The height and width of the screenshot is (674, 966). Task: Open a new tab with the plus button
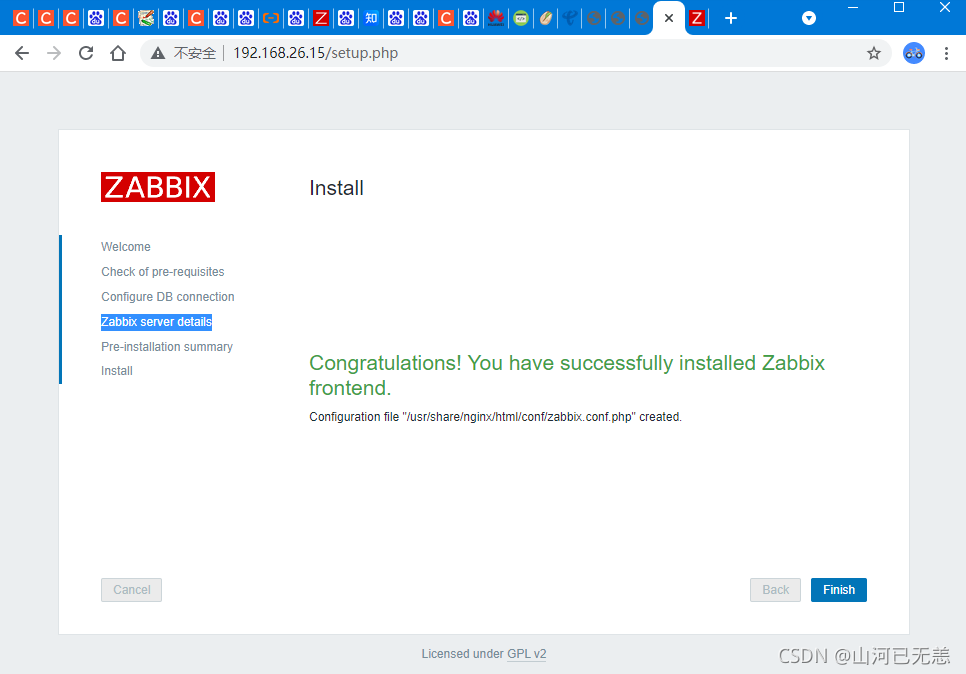pyautogui.click(x=731, y=18)
